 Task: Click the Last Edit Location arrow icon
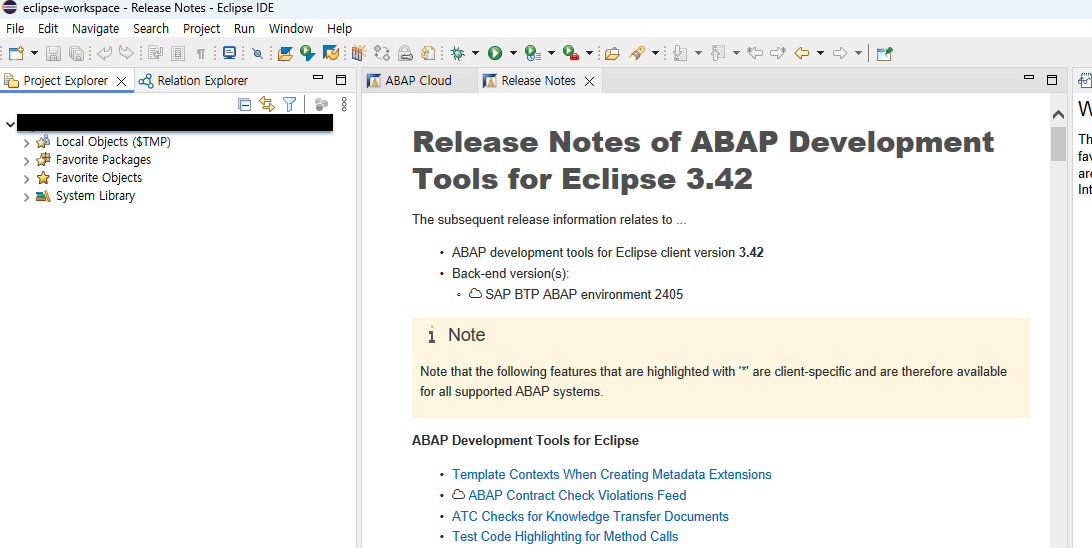pyautogui.click(x=755, y=53)
